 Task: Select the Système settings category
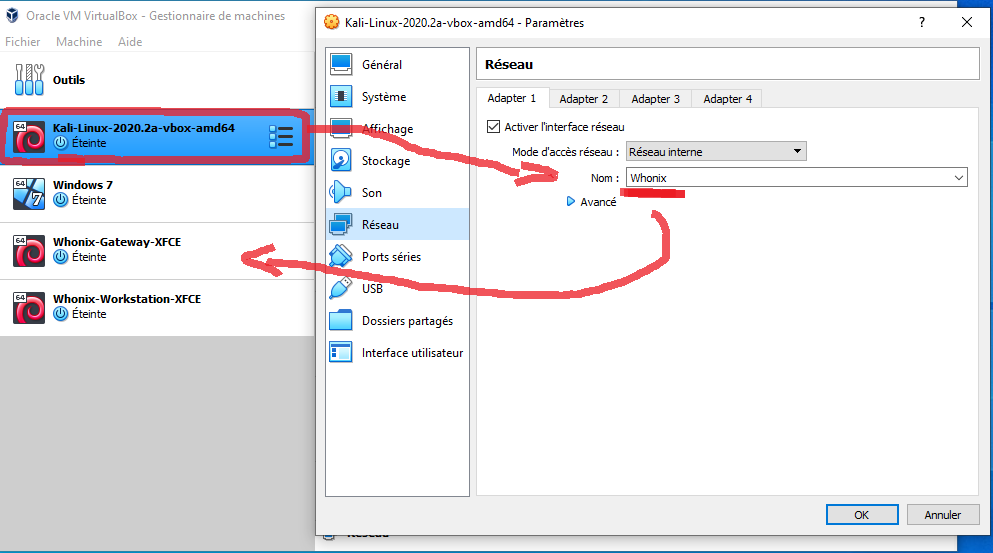pyautogui.click(x=398, y=96)
